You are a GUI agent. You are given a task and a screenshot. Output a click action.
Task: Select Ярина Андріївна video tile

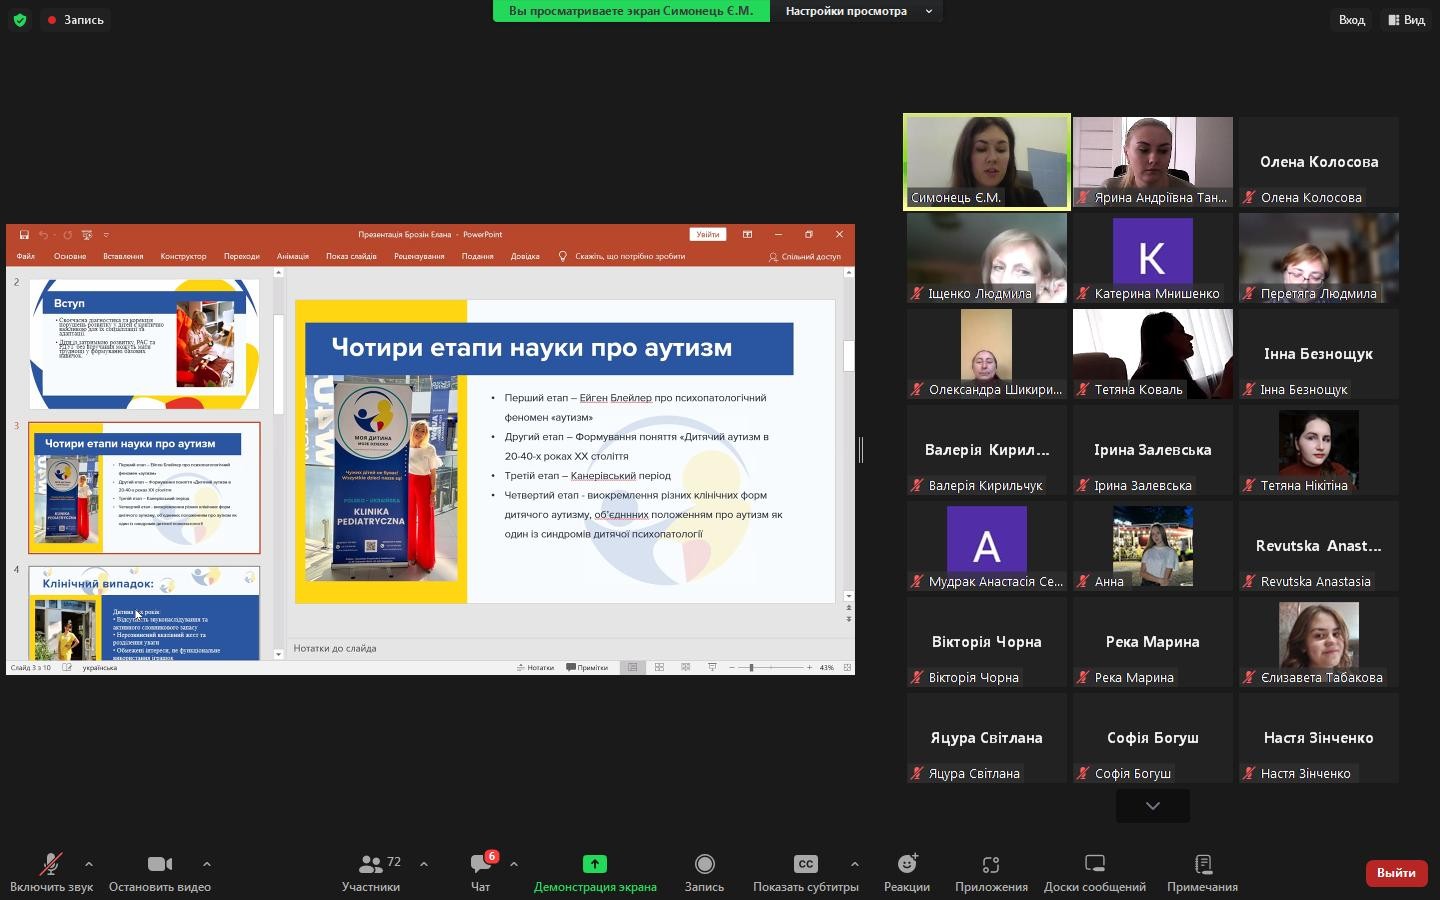pyautogui.click(x=1153, y=162)
